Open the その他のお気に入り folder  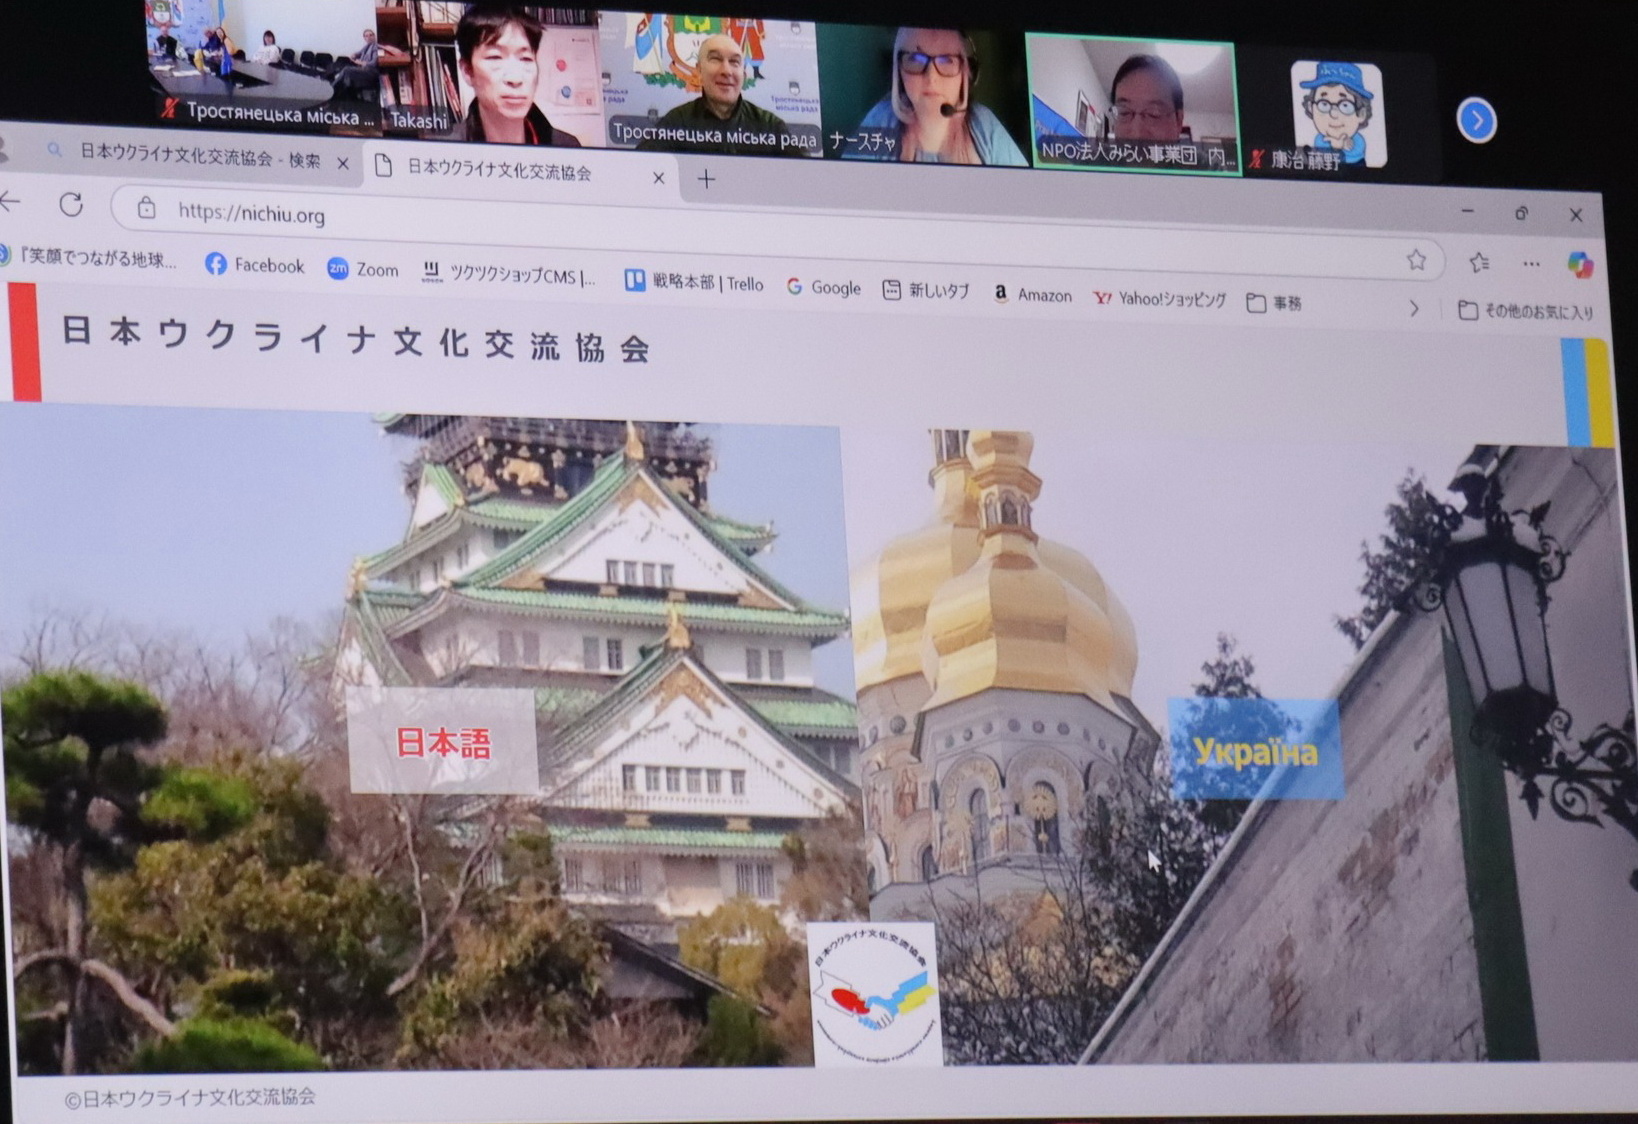coord(1525,311)
